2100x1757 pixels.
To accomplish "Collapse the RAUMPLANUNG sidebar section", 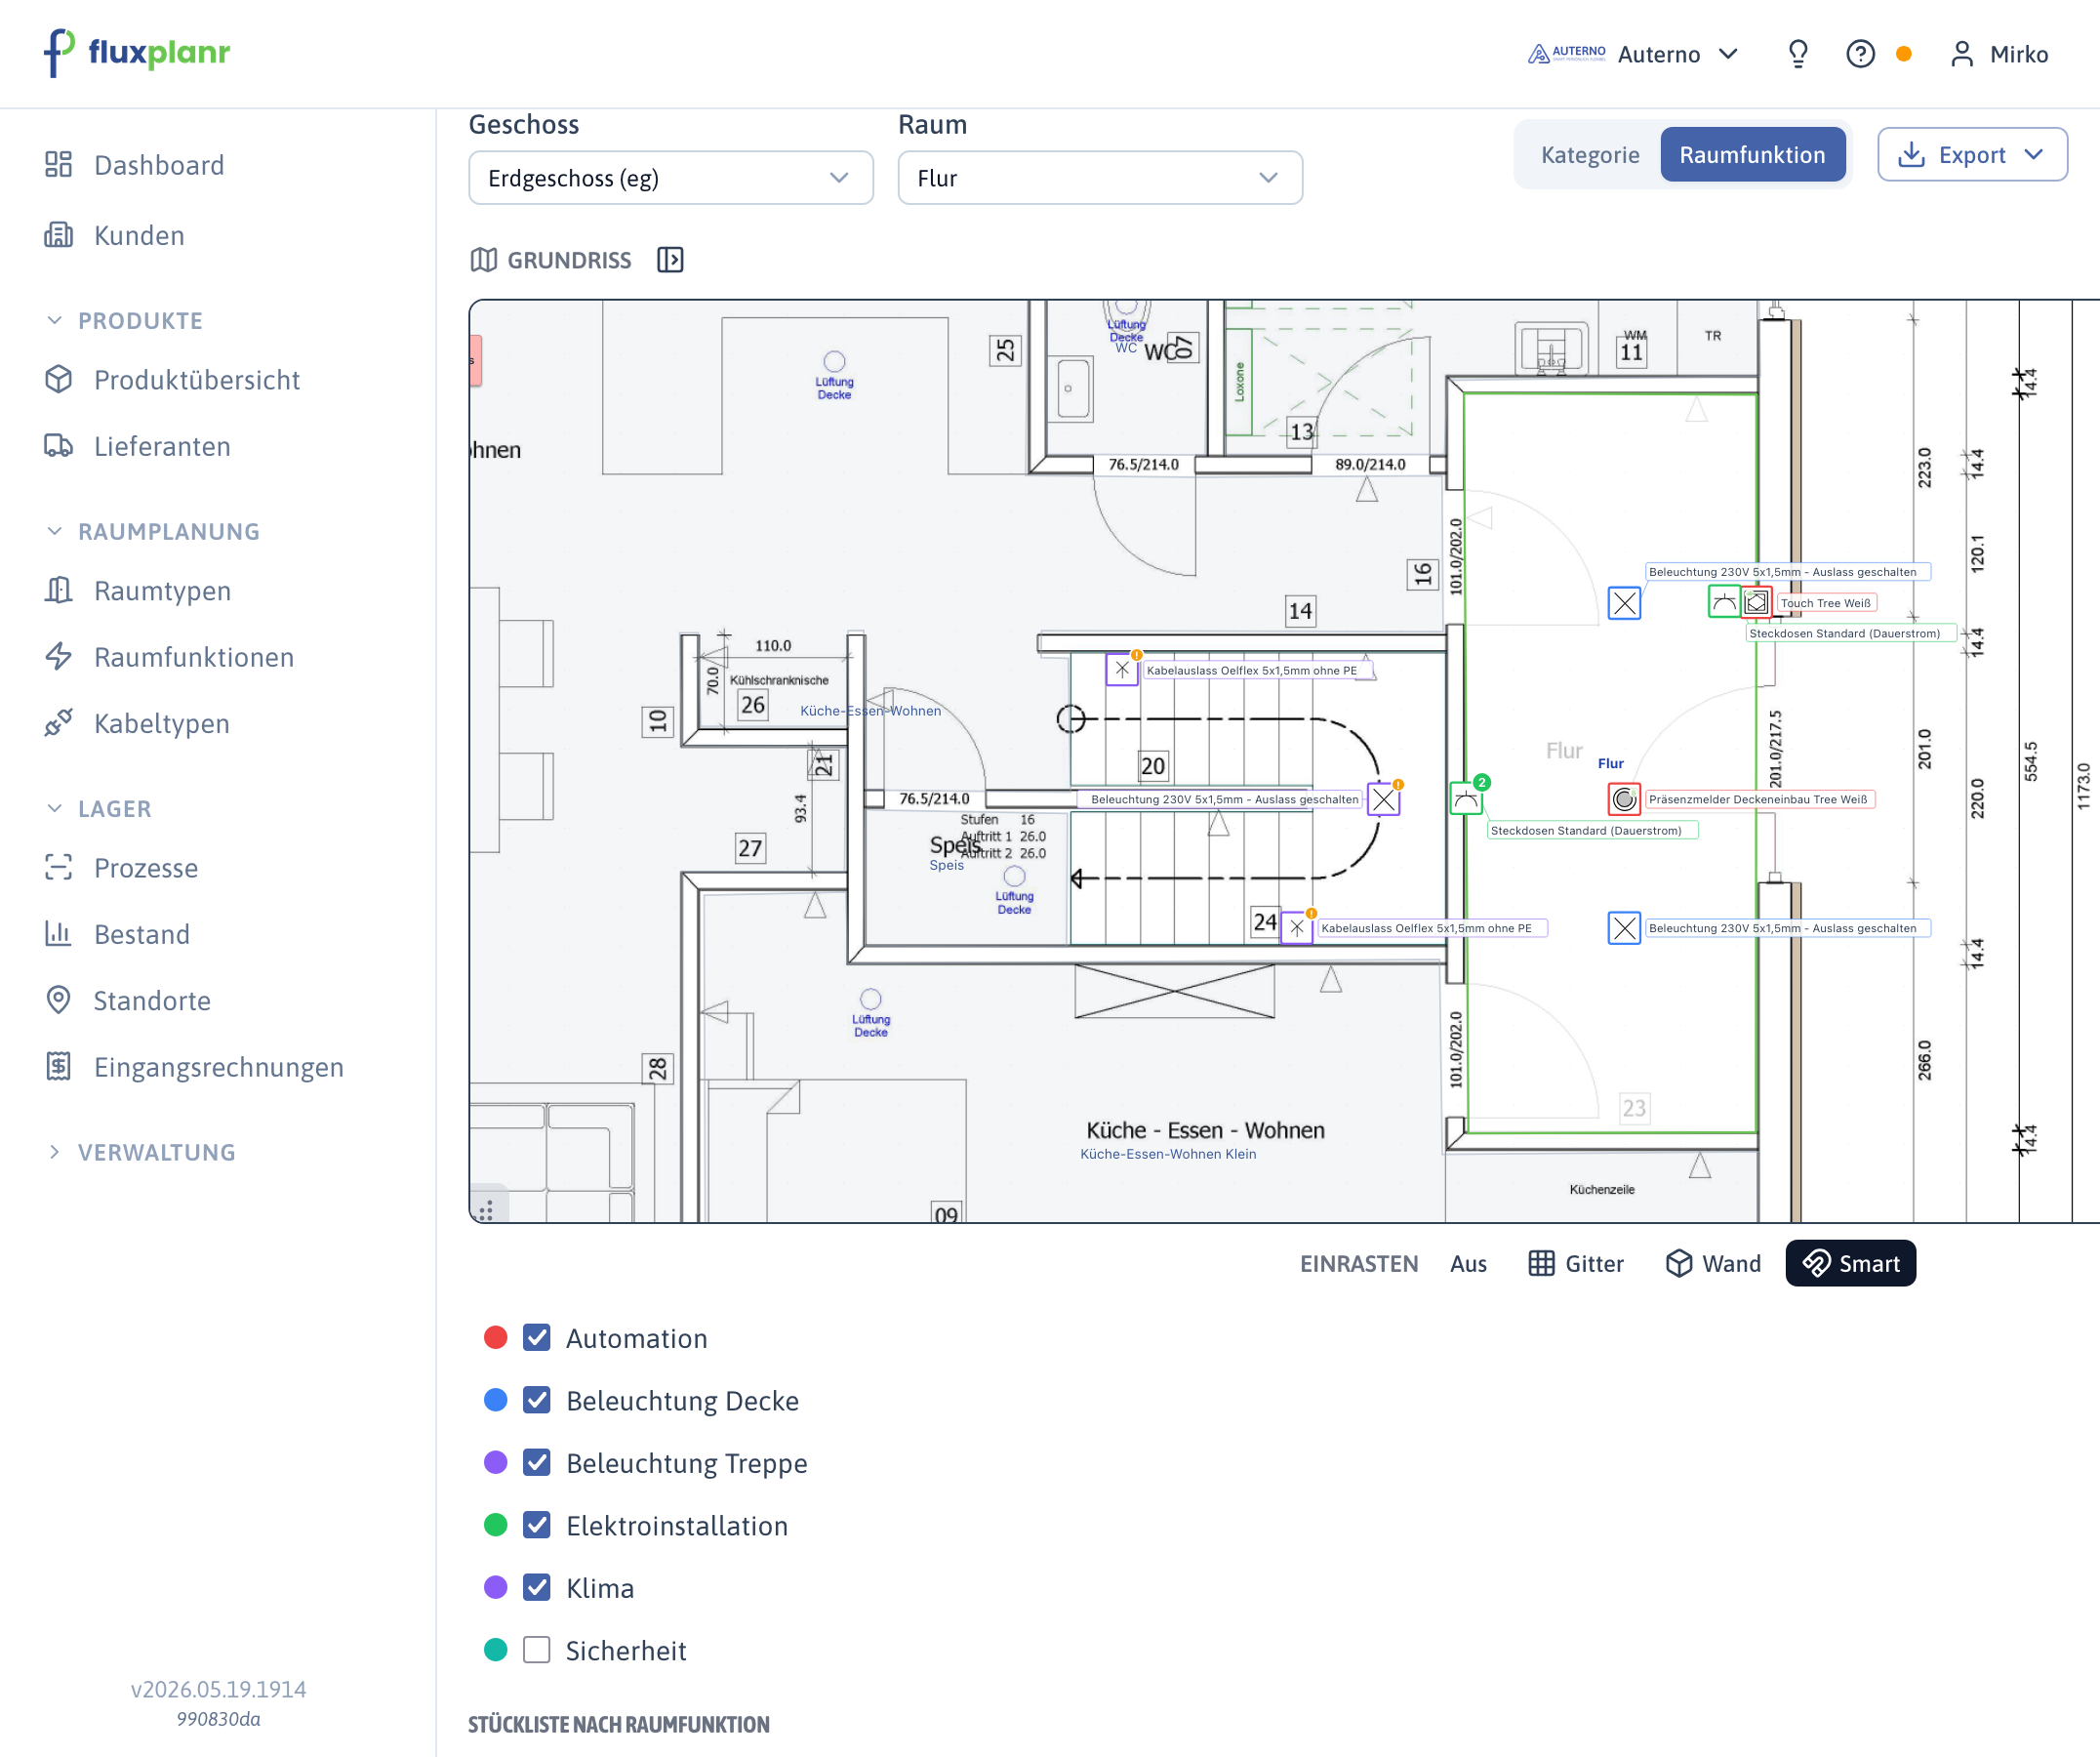I will (153, 531).
